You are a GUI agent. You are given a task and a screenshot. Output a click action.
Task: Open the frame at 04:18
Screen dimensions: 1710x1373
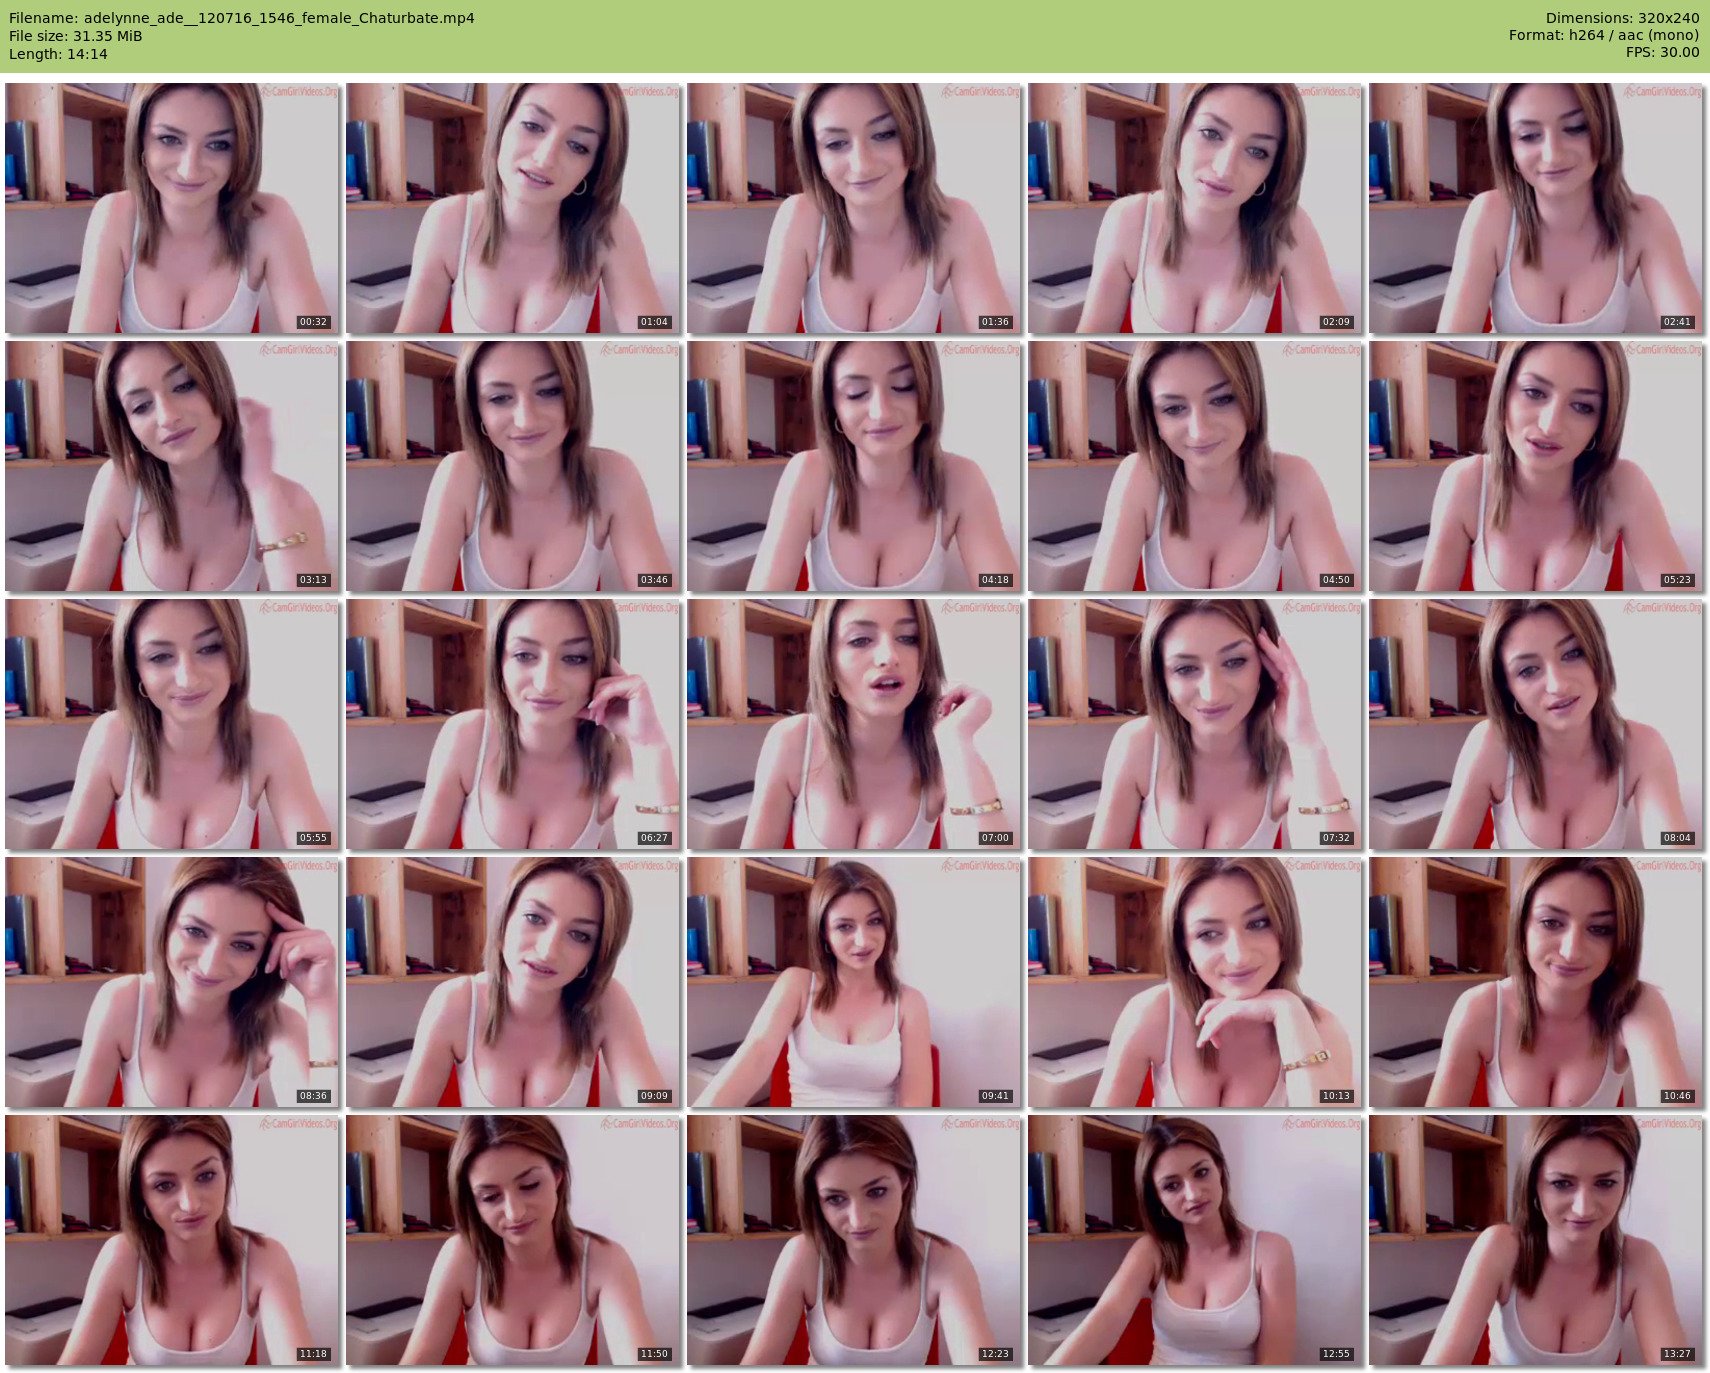(854, 466)
